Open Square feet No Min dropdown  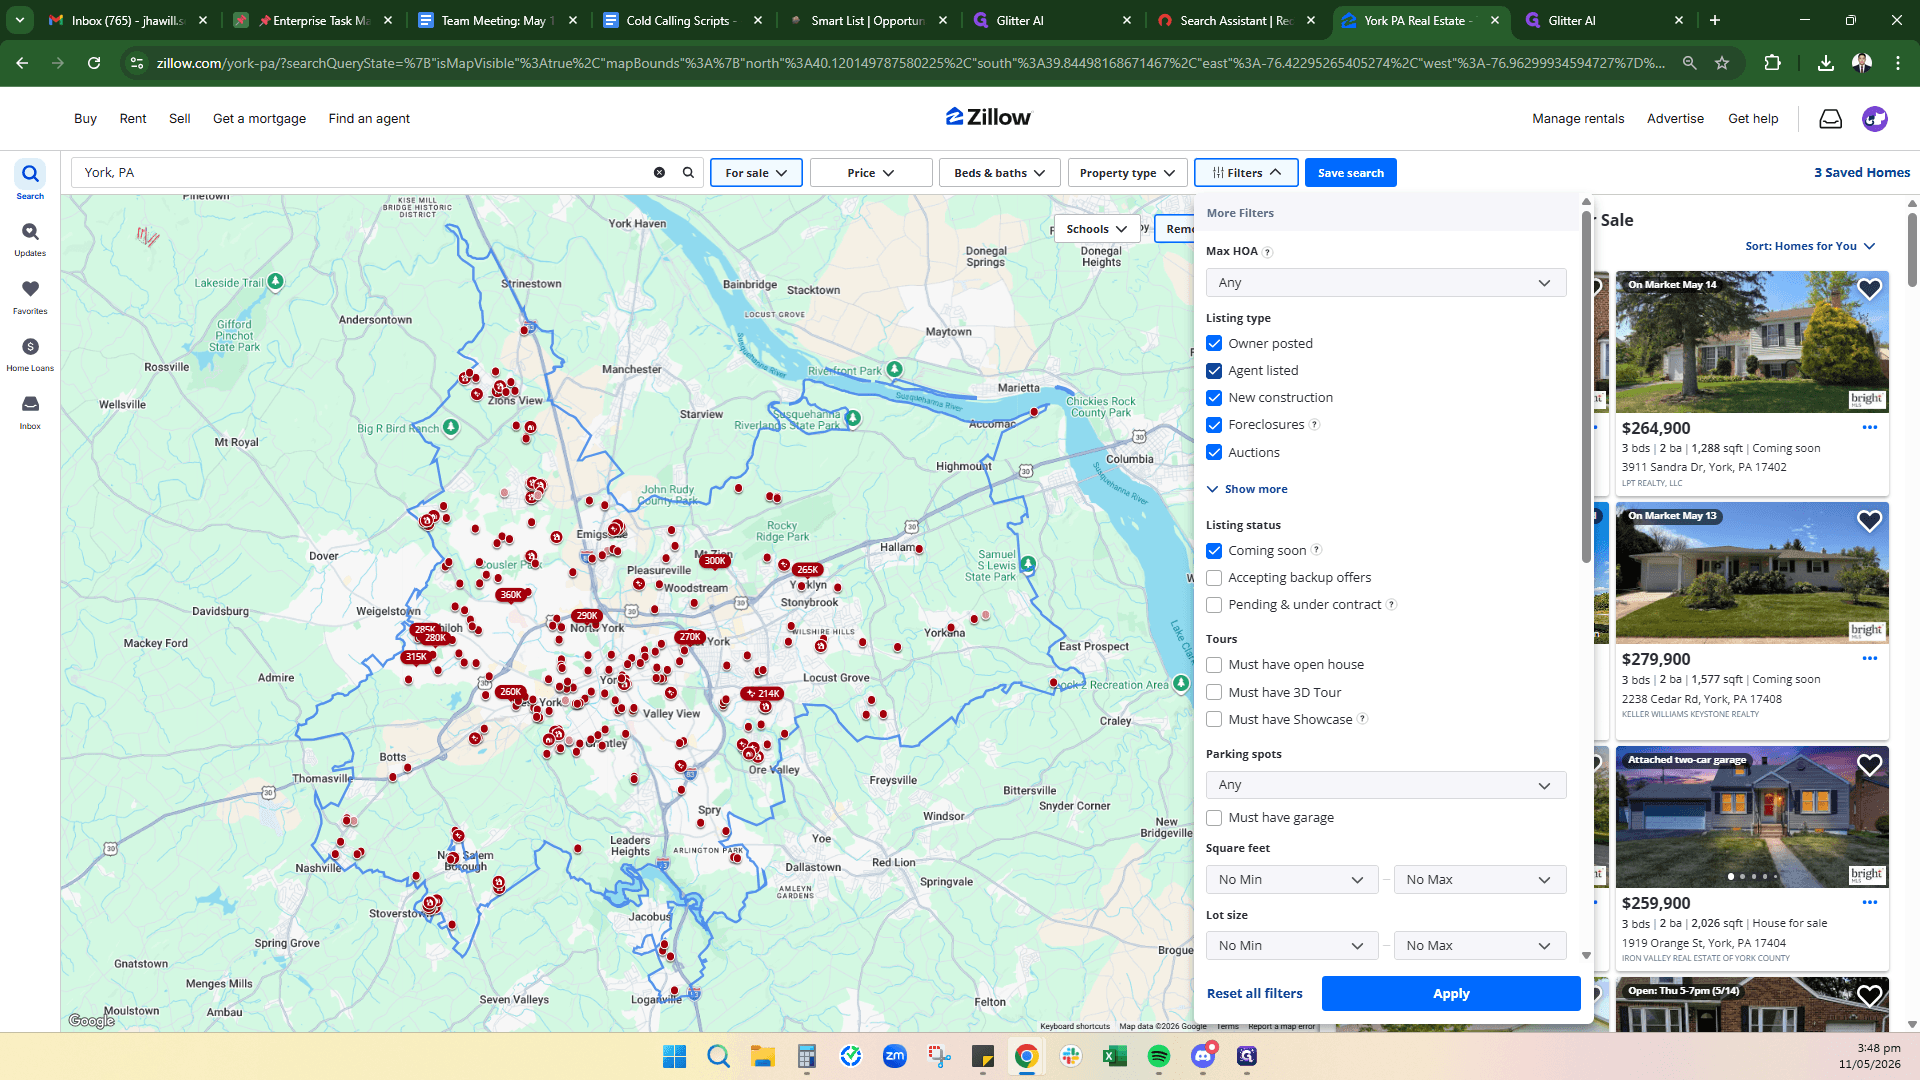[1291, 880]
